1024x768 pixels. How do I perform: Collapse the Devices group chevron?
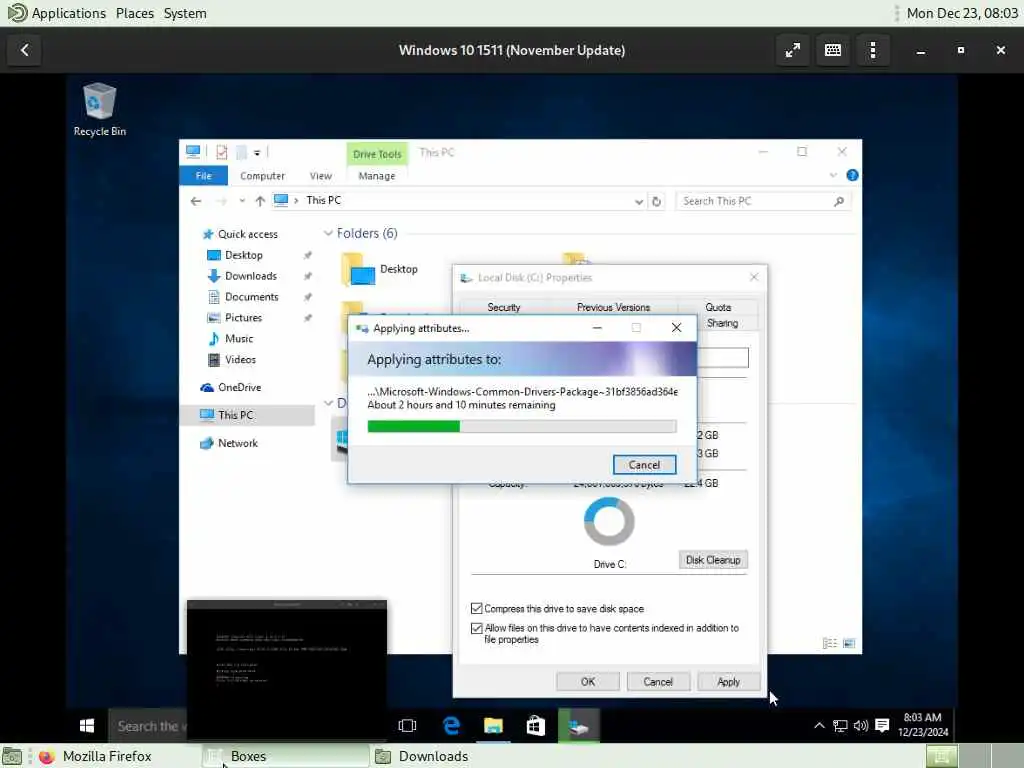(328, 403)
